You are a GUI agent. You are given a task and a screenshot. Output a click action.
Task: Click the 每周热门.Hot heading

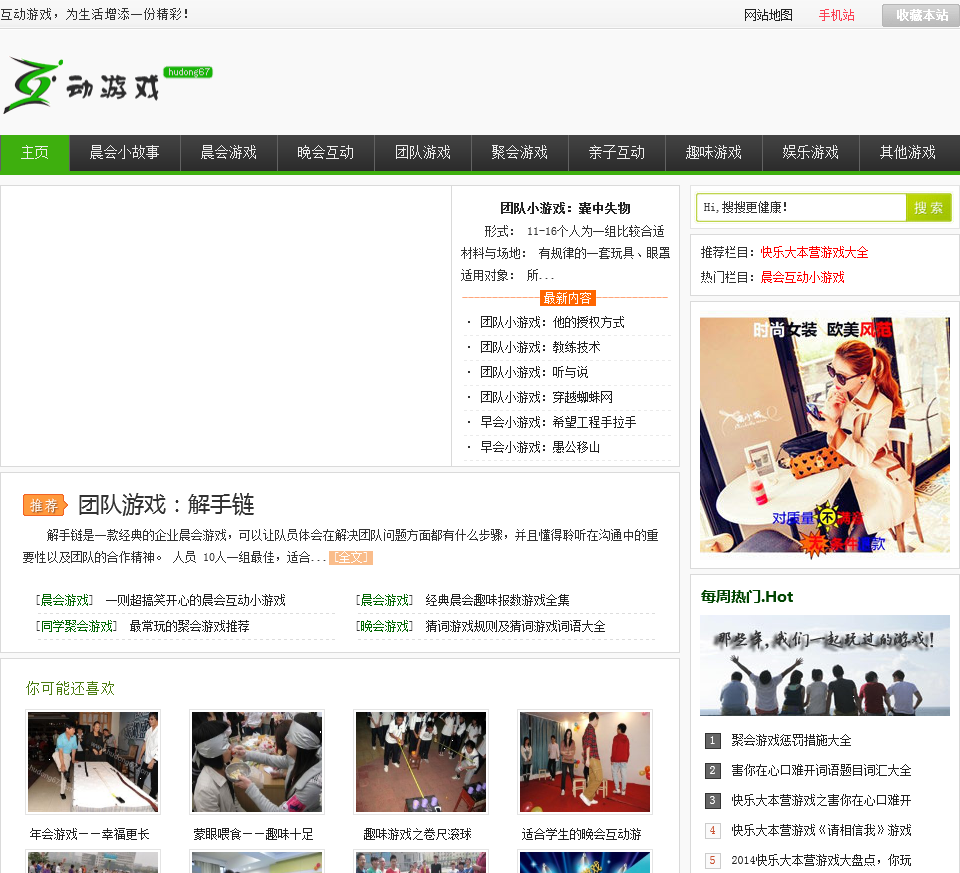747,597
